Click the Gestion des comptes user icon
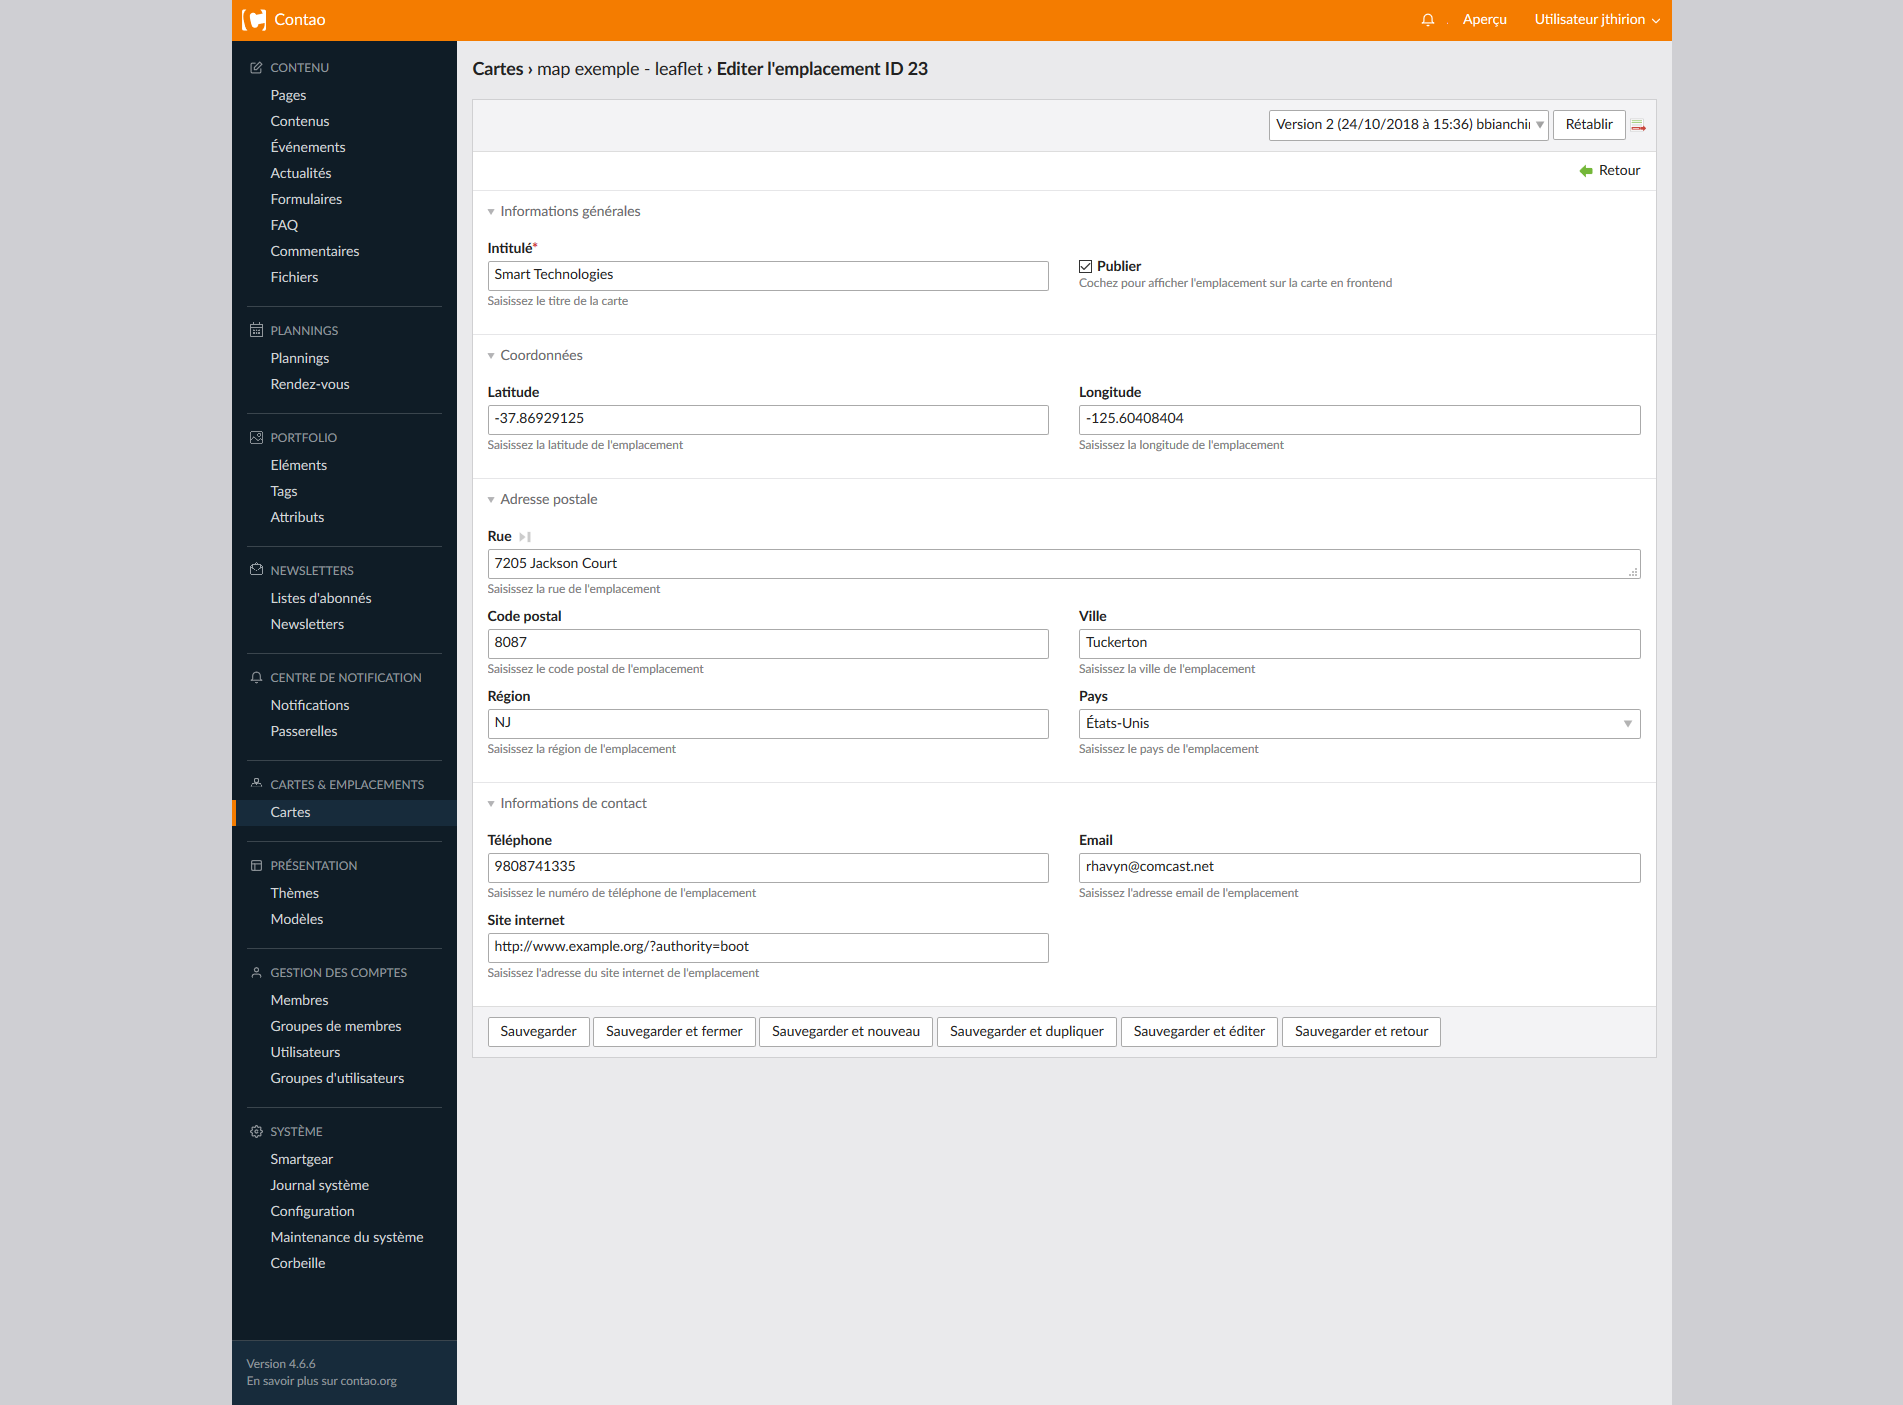Screen dimensions: 1903x1405 click(256, 972)
